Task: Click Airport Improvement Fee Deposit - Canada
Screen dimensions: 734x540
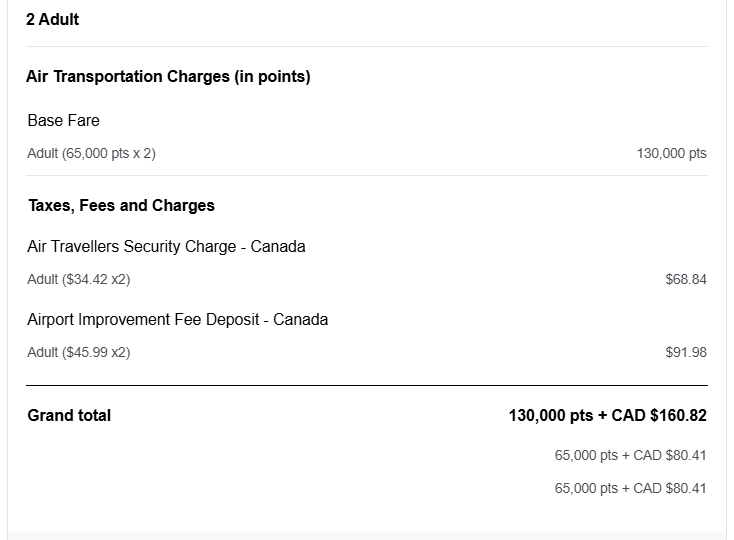Action: point(177,320)
